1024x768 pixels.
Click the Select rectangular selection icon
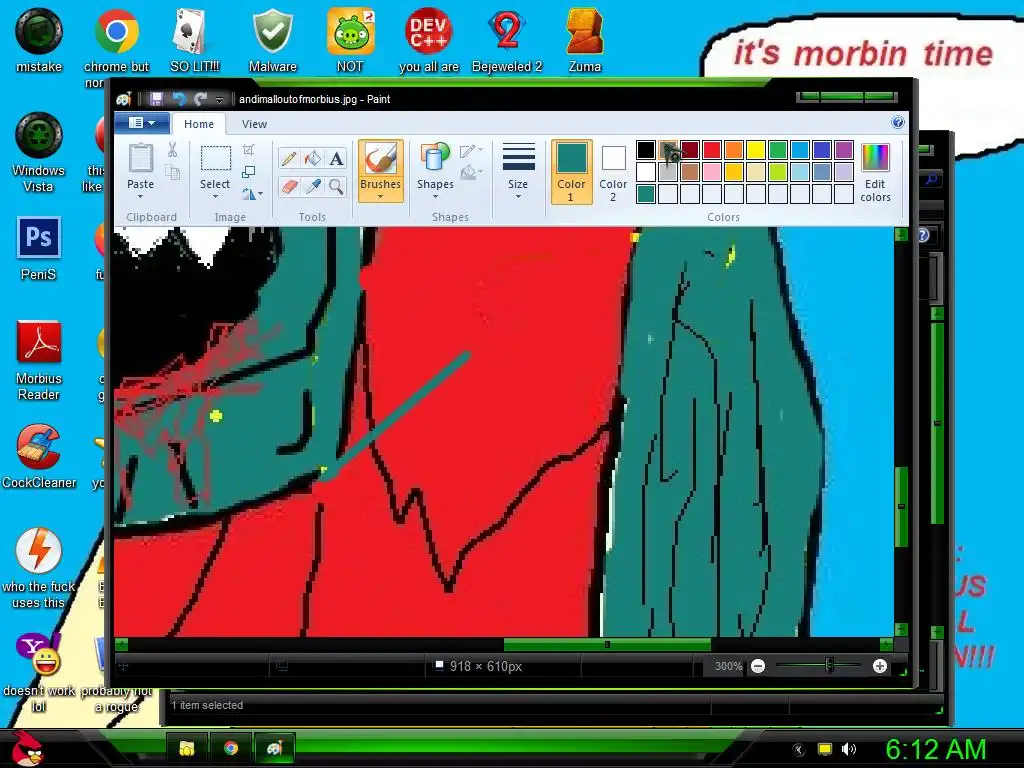click(216, 159)
